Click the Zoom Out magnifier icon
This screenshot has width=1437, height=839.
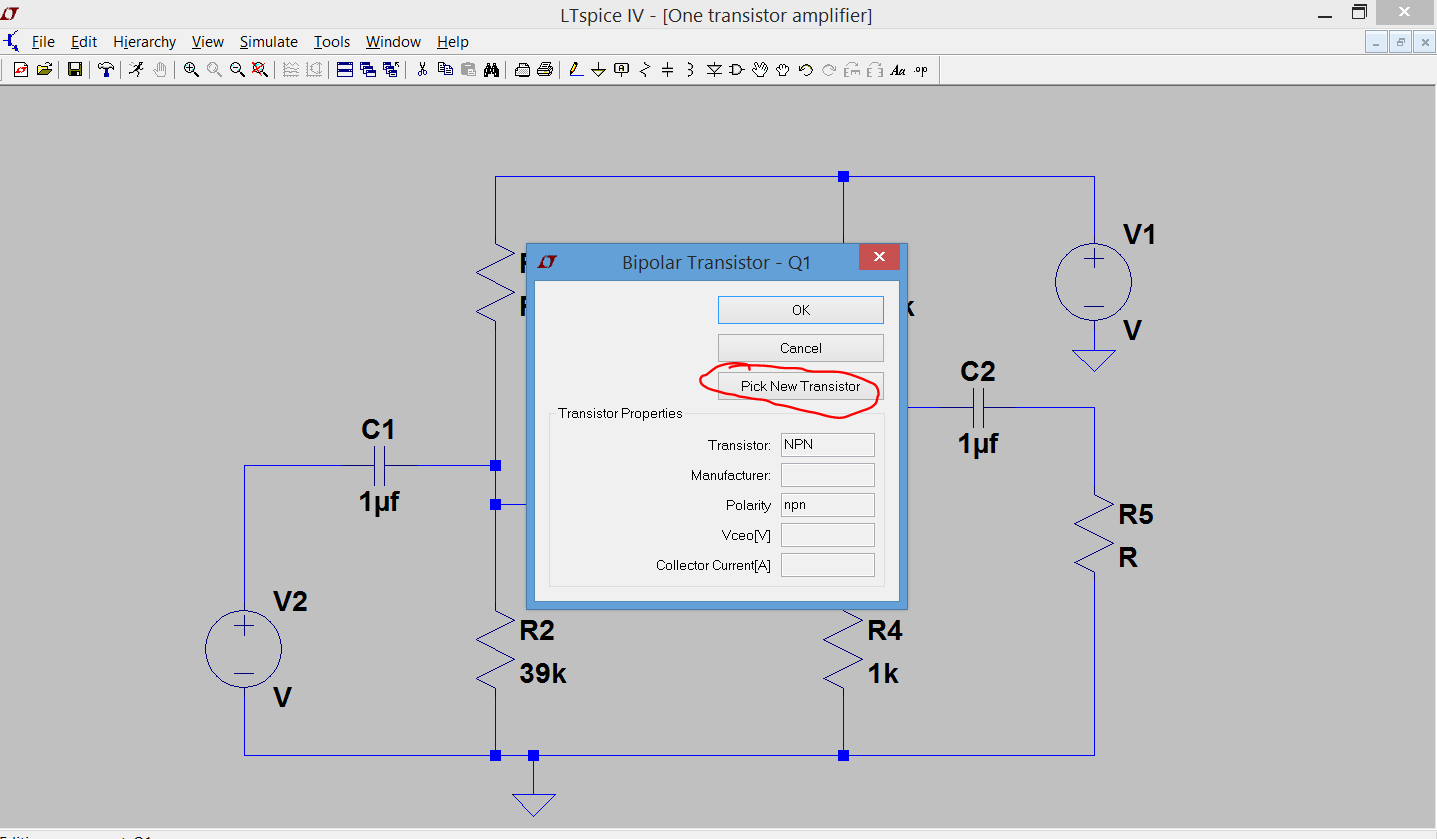(237, 70)
